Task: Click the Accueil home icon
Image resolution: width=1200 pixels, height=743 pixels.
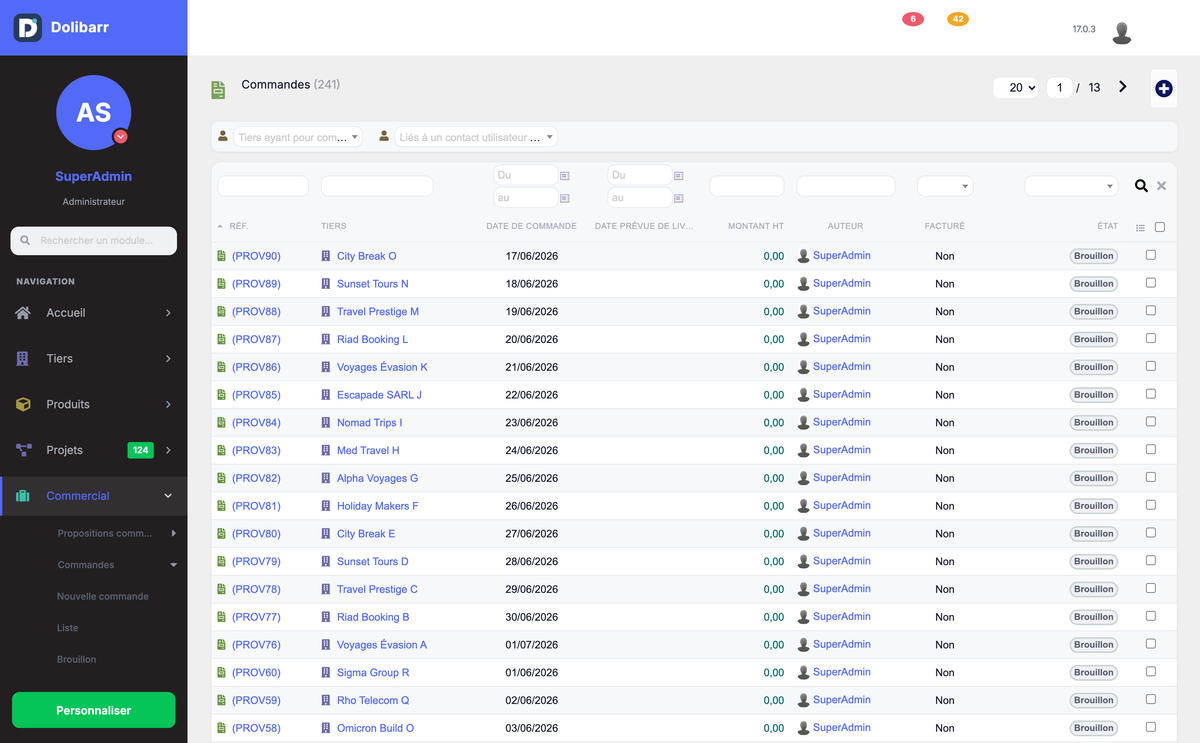Action: pyautogui.click(x=23, y=313)
